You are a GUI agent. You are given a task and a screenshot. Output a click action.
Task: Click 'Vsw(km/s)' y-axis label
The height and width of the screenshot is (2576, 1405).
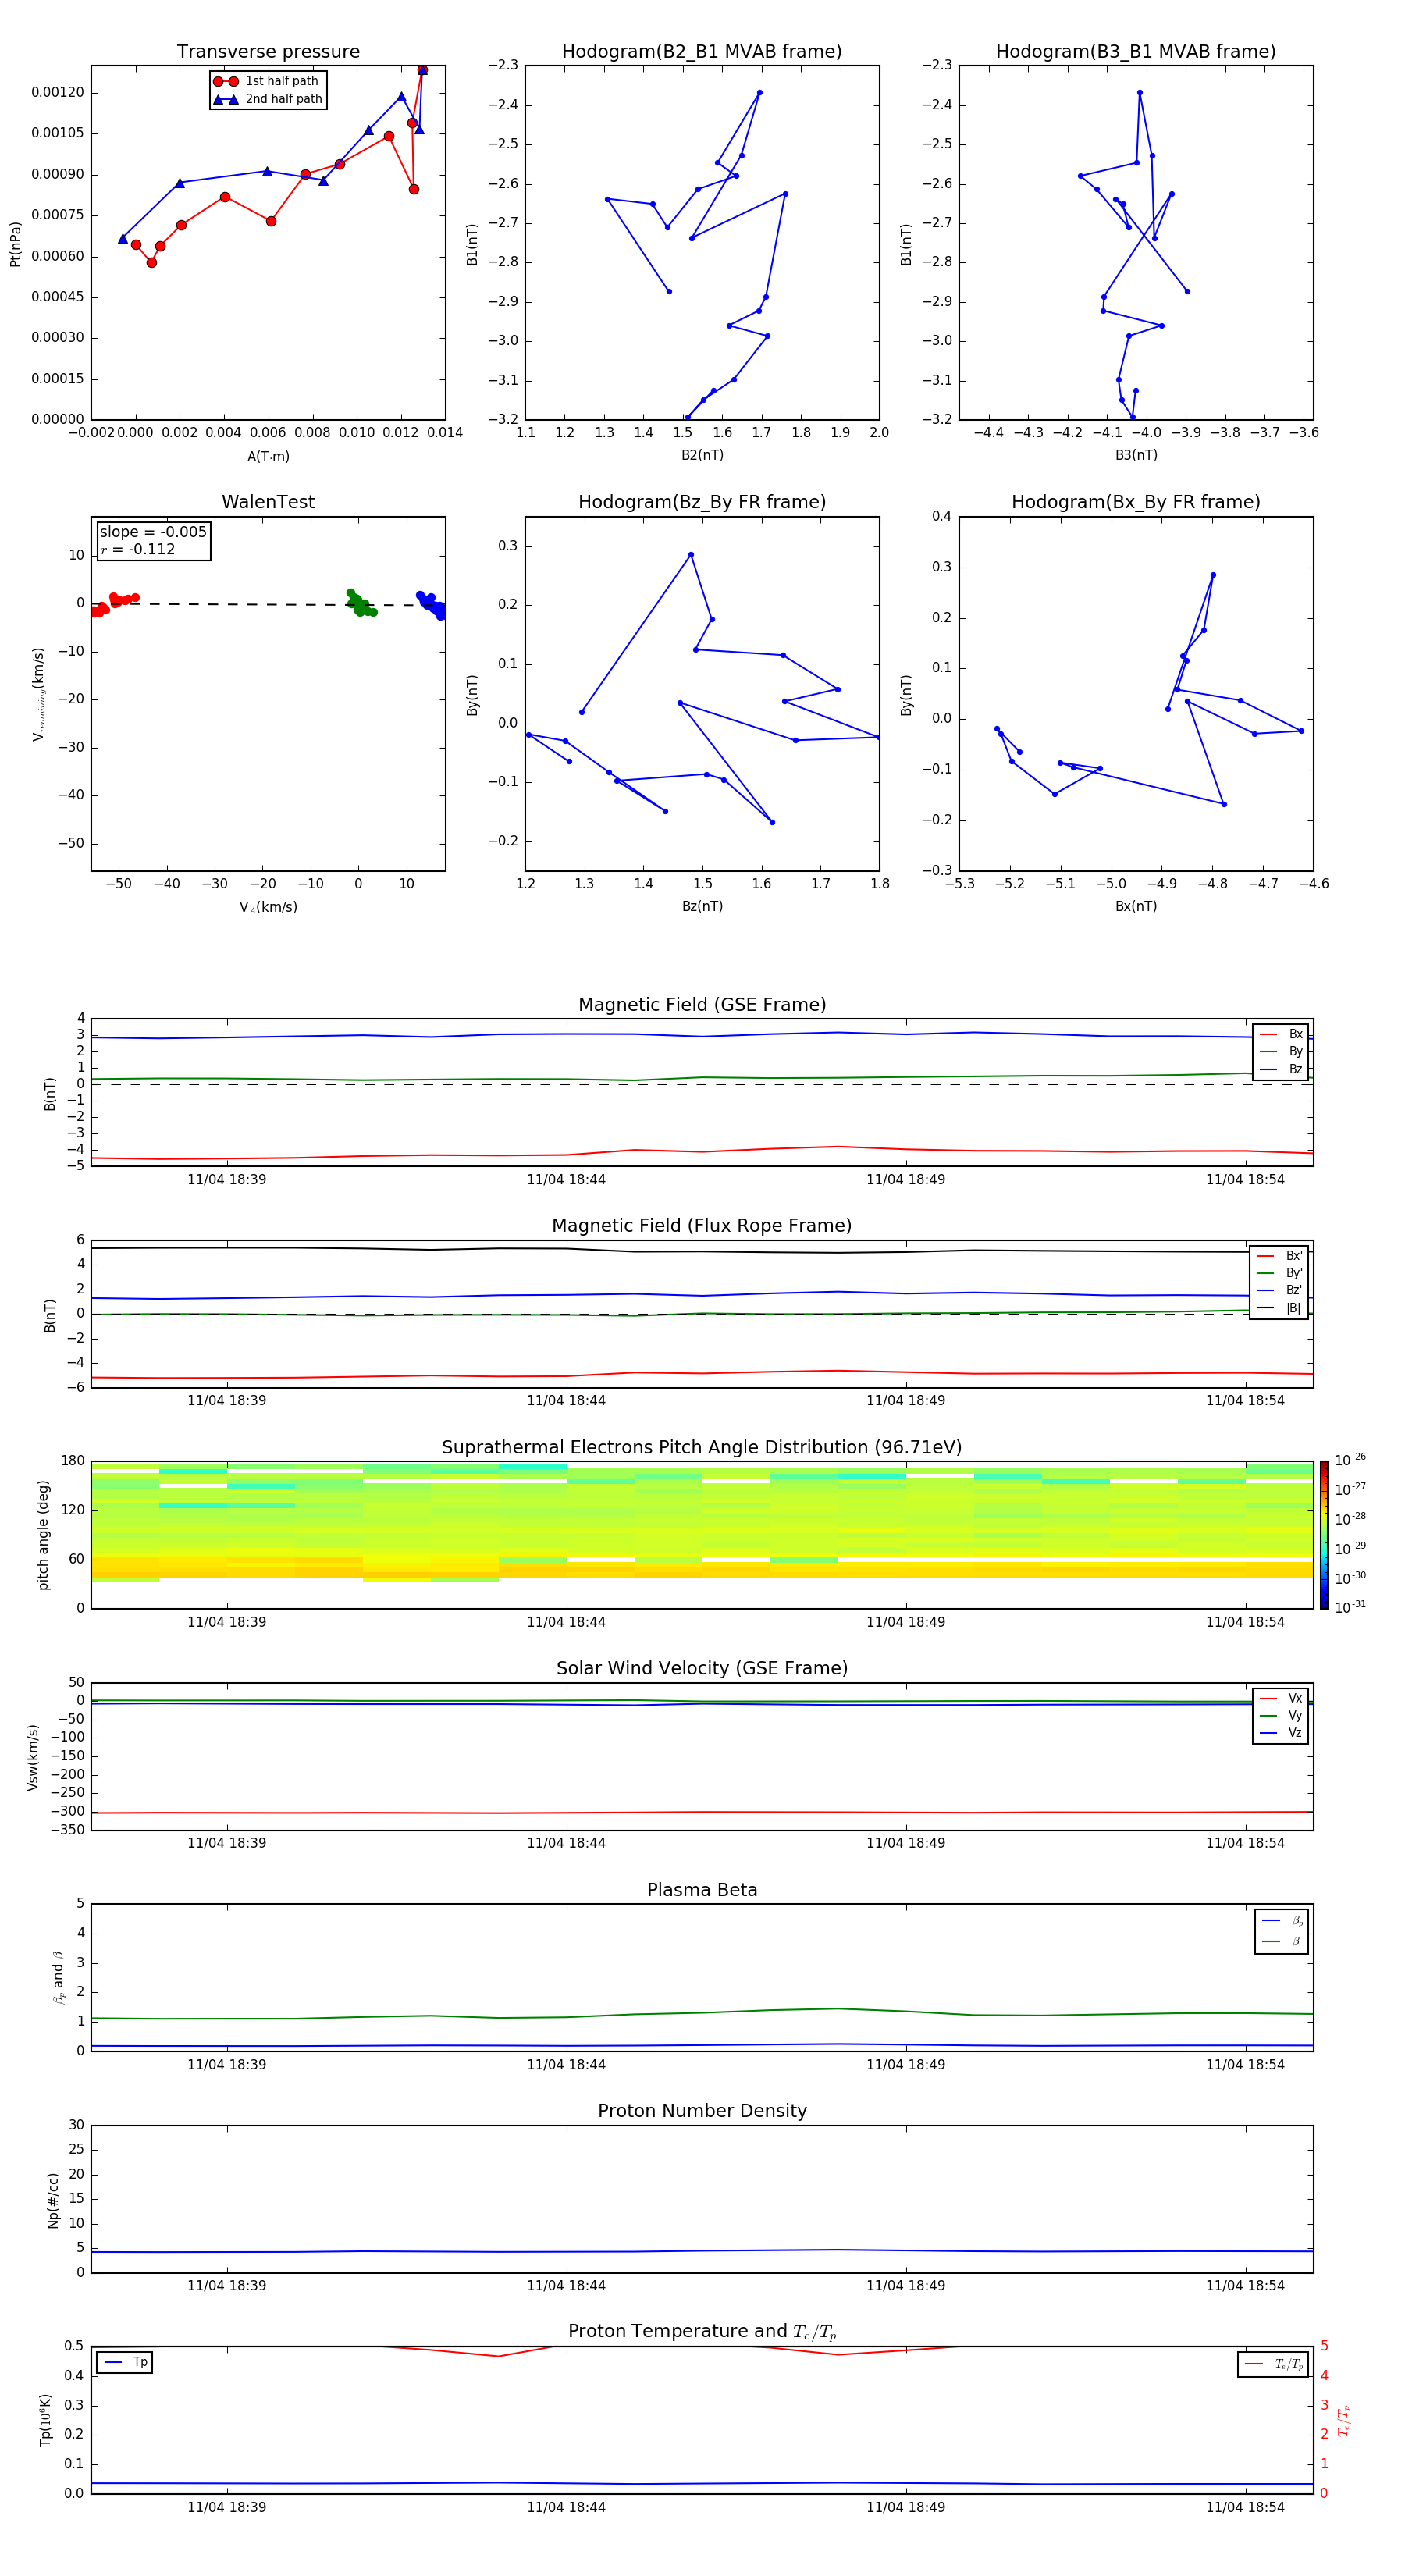pyautogui.click(x=33, y=1757)
